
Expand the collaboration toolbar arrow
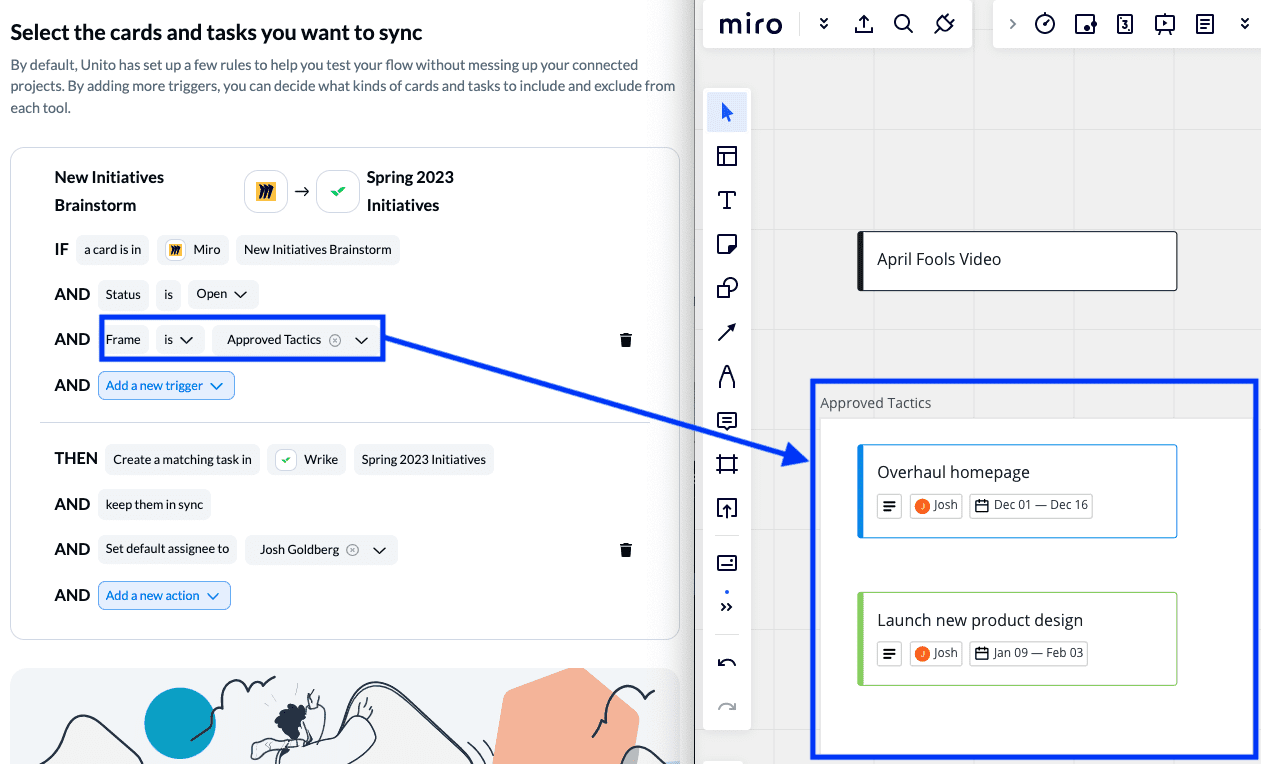click(x=1012, y=24)
